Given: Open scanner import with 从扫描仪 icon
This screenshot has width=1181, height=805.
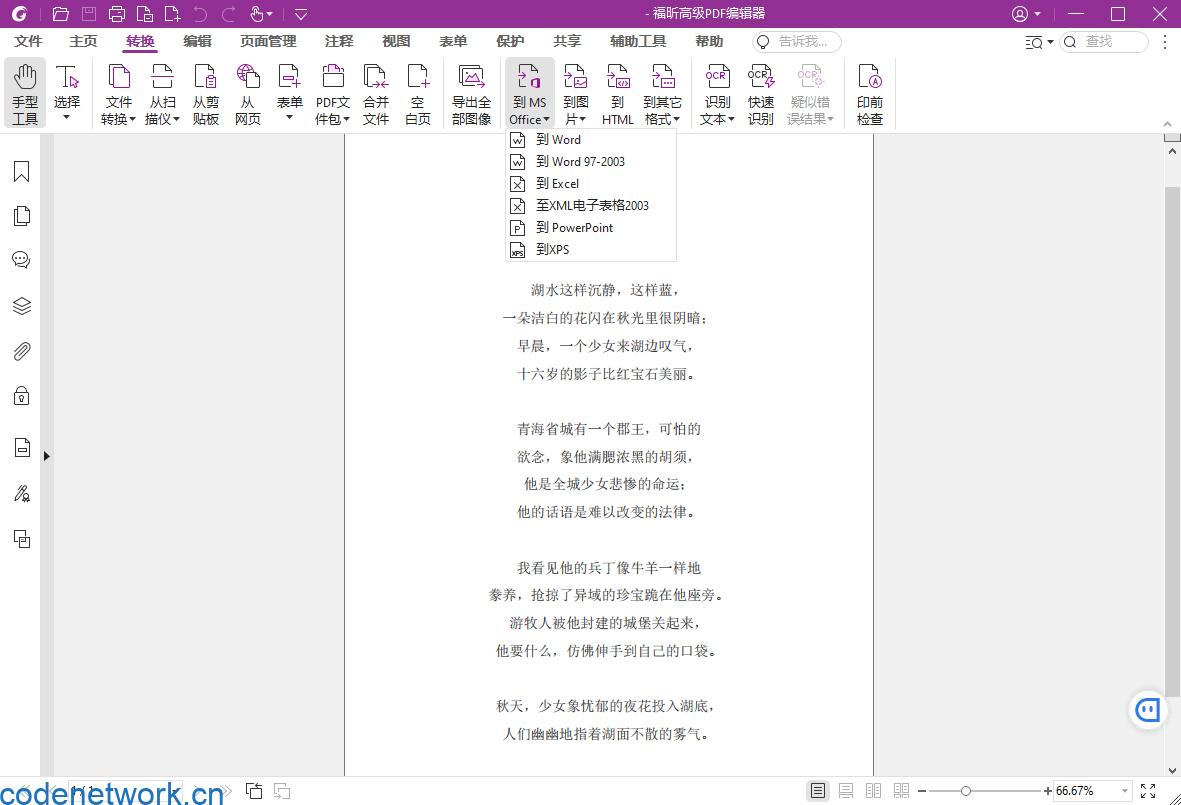Looking at the screenshot, I should (x=162, y=92).
